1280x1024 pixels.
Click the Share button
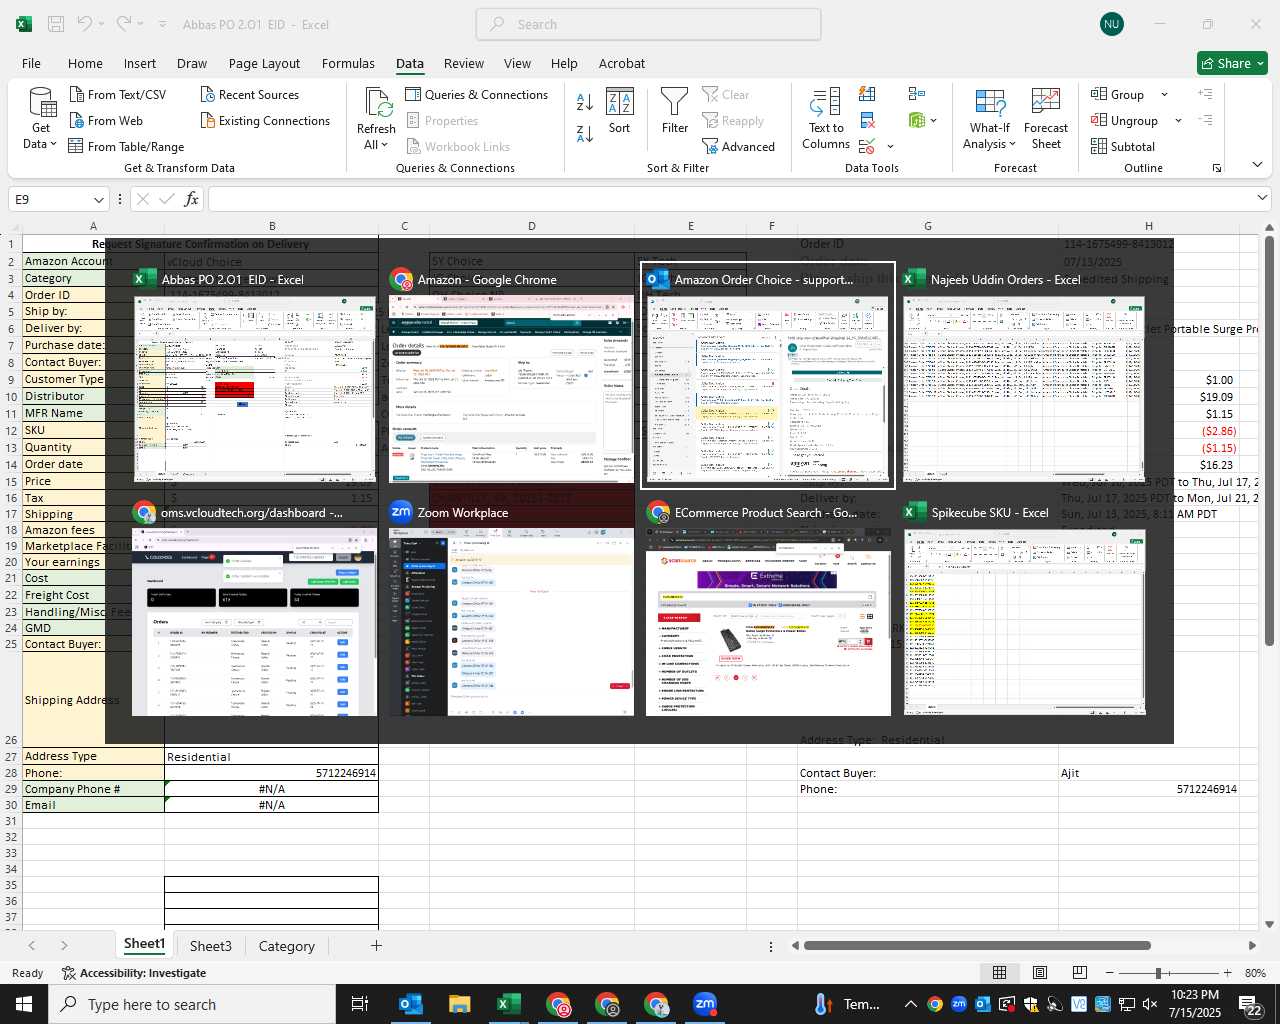click(1233, 63)
